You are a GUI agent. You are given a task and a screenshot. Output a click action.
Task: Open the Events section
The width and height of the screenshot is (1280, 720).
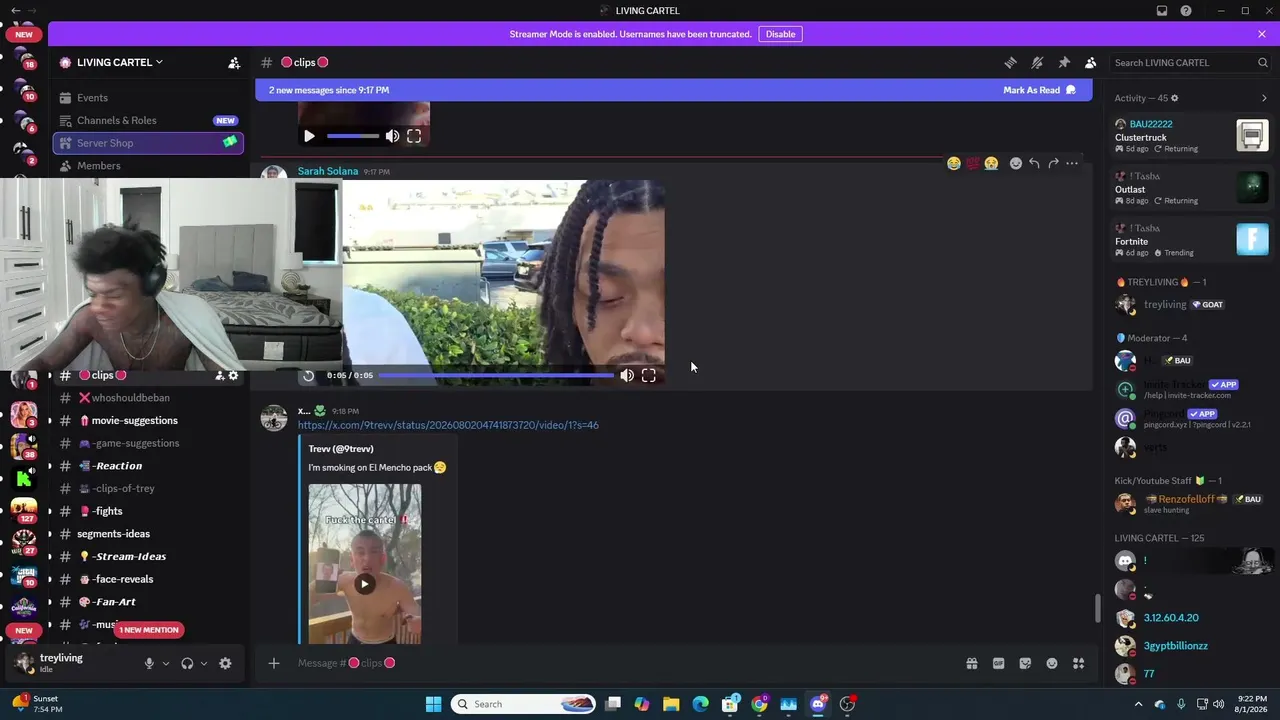pyautogui.click(x=147, y=98)
